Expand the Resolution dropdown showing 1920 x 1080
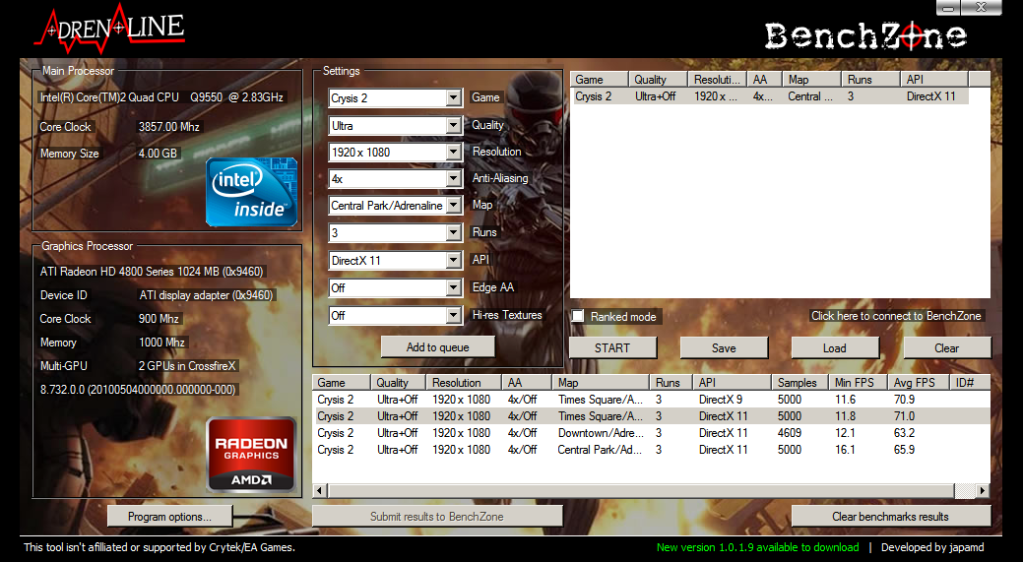 tap(453, 152)
